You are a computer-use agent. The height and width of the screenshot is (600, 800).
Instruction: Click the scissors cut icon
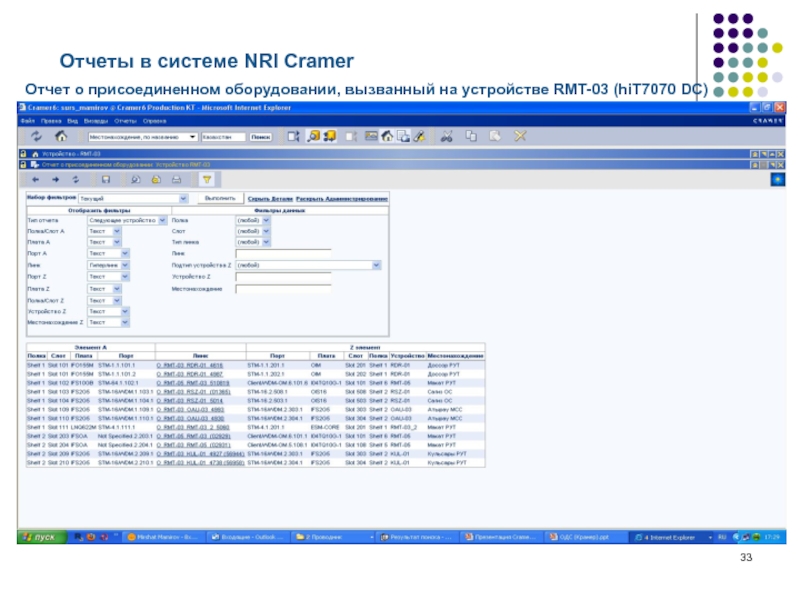tap(446, 136)
